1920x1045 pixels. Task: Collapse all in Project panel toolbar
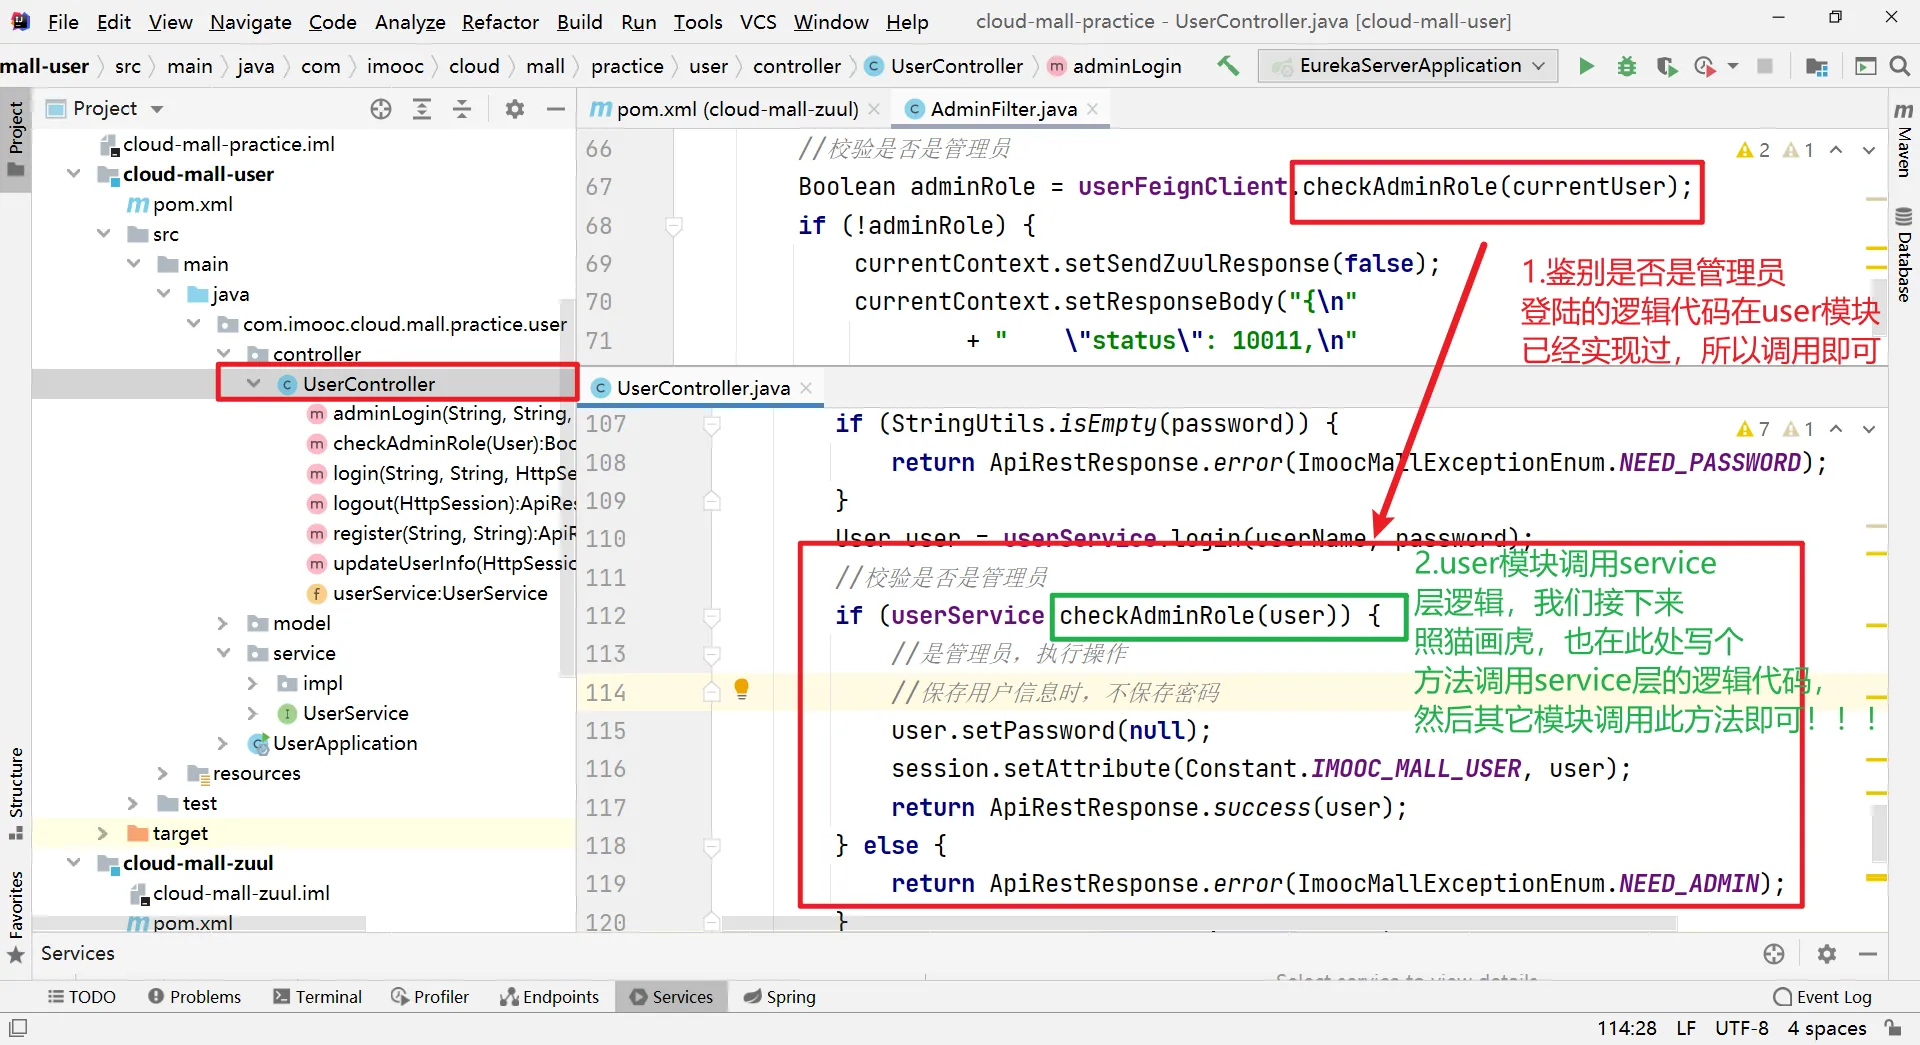[462, 109]
